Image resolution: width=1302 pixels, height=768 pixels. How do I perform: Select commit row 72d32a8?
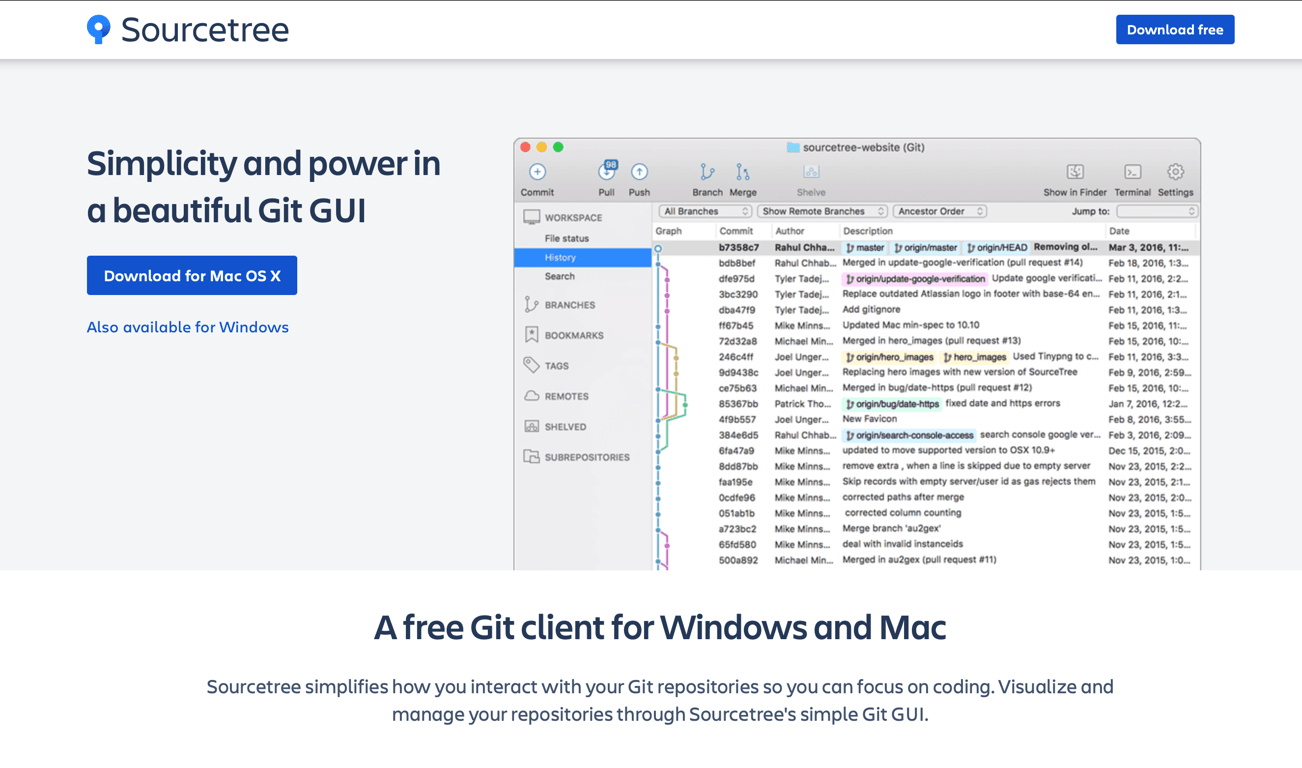925,341
